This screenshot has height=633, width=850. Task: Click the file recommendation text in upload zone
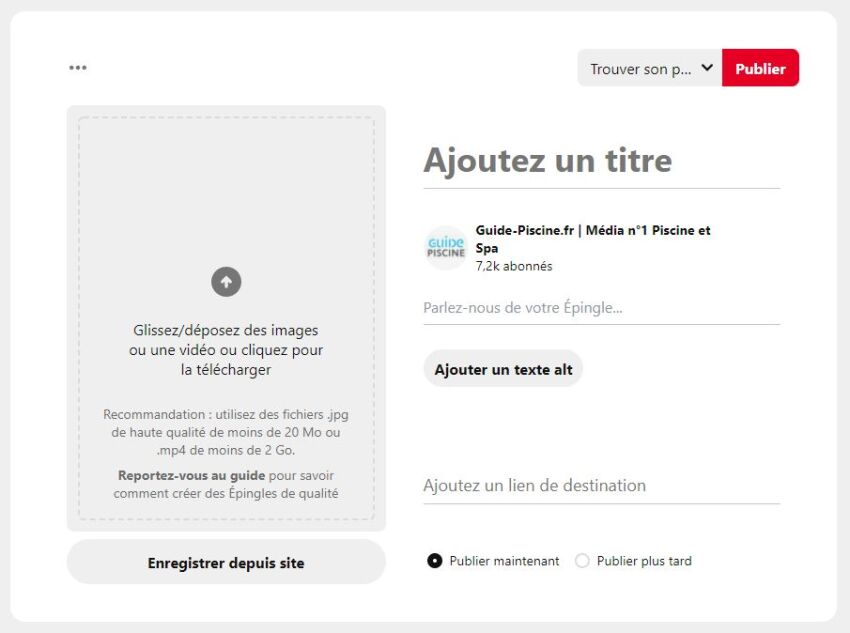(226, 432)
